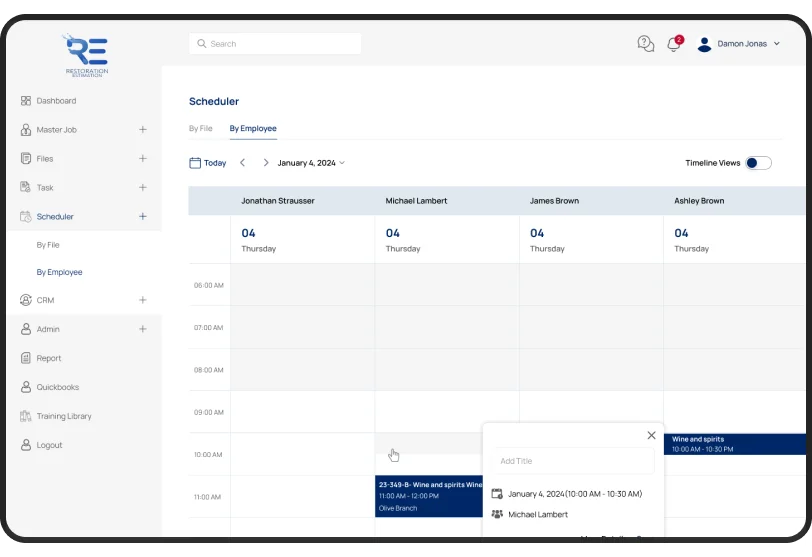Expand Master Job with plus

point(143,129)
